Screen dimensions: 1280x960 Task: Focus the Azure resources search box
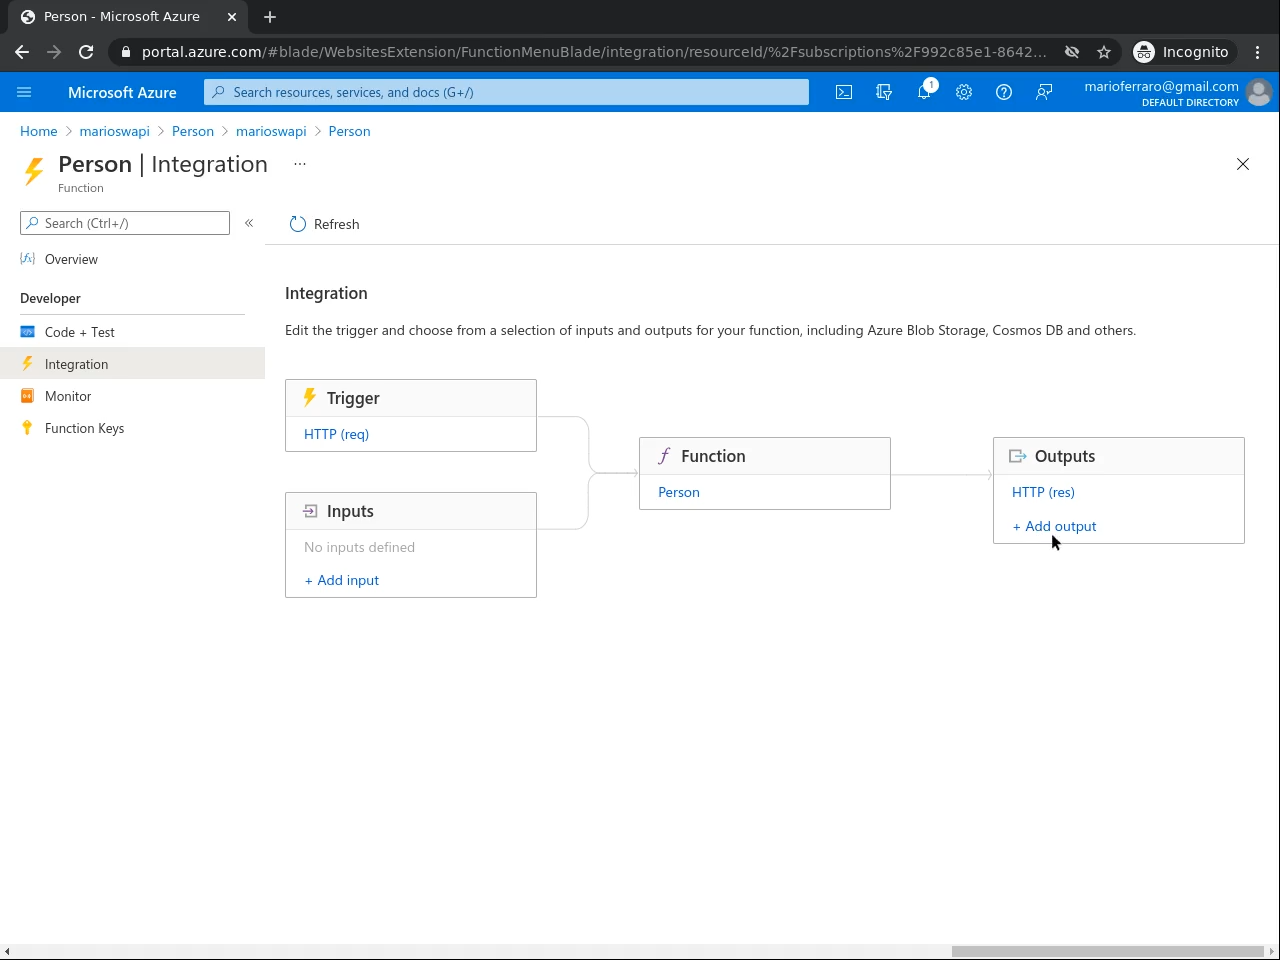pos(506,92)
